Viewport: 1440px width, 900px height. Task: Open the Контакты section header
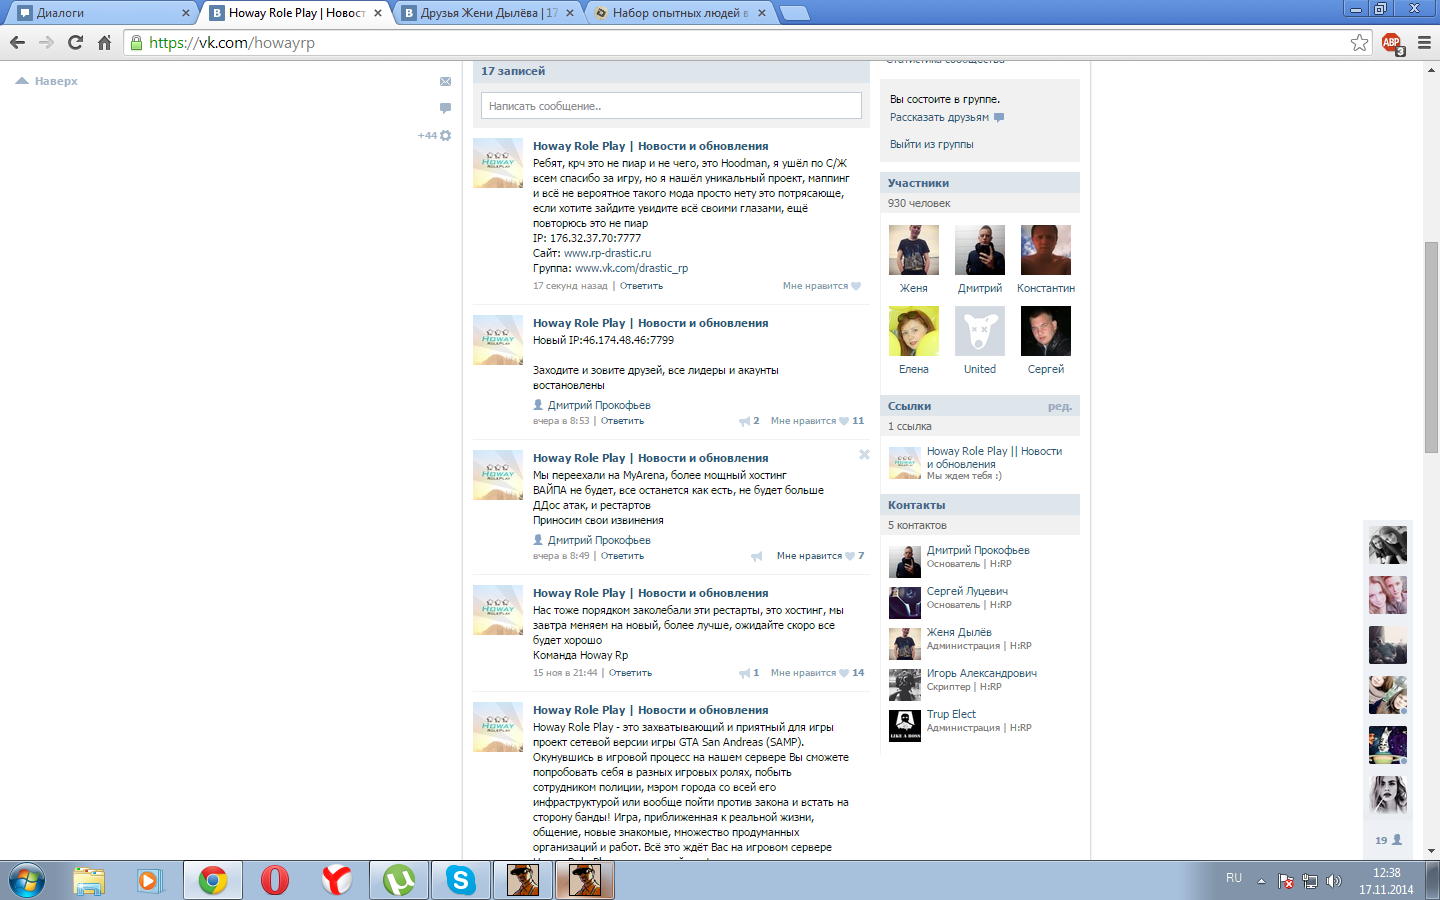coord(980,505)
